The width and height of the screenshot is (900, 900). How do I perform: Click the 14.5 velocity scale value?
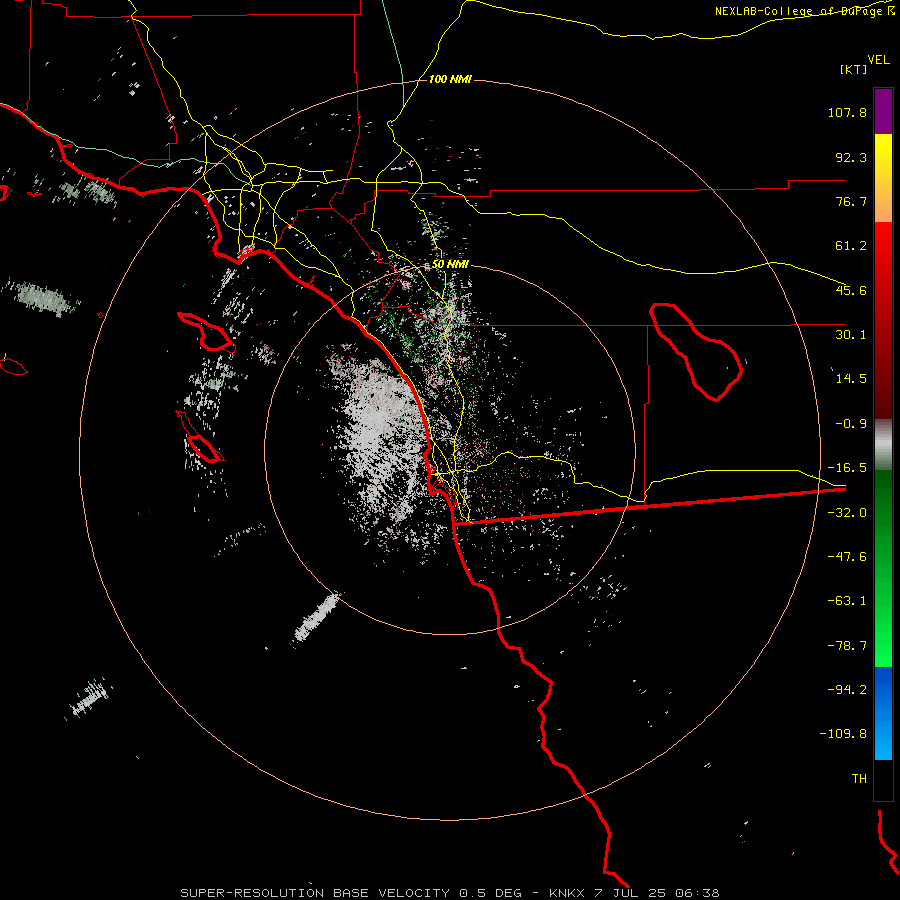851,379
